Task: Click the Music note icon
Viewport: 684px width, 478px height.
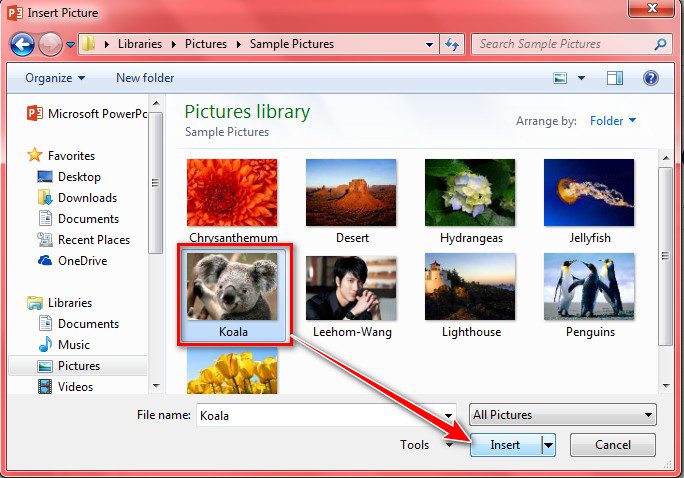Action: click(45, 344)
